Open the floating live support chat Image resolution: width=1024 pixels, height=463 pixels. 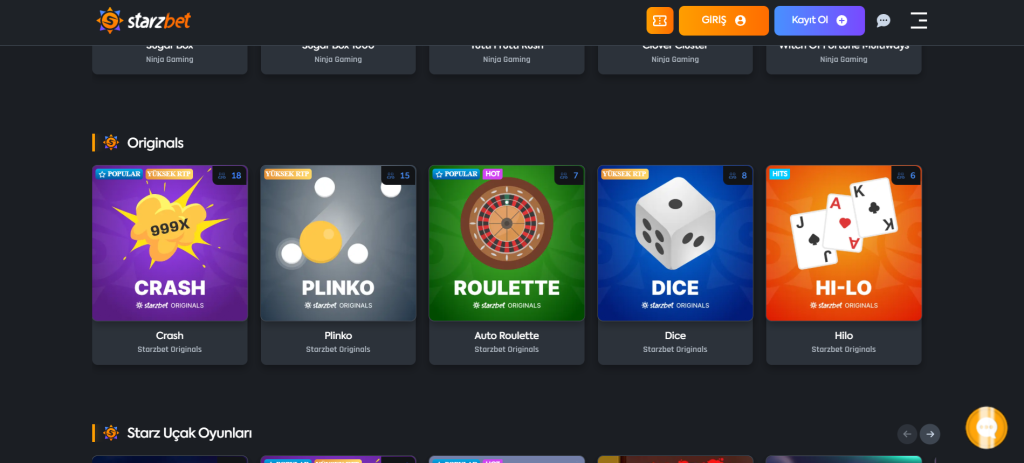click(x=986, y=428)
